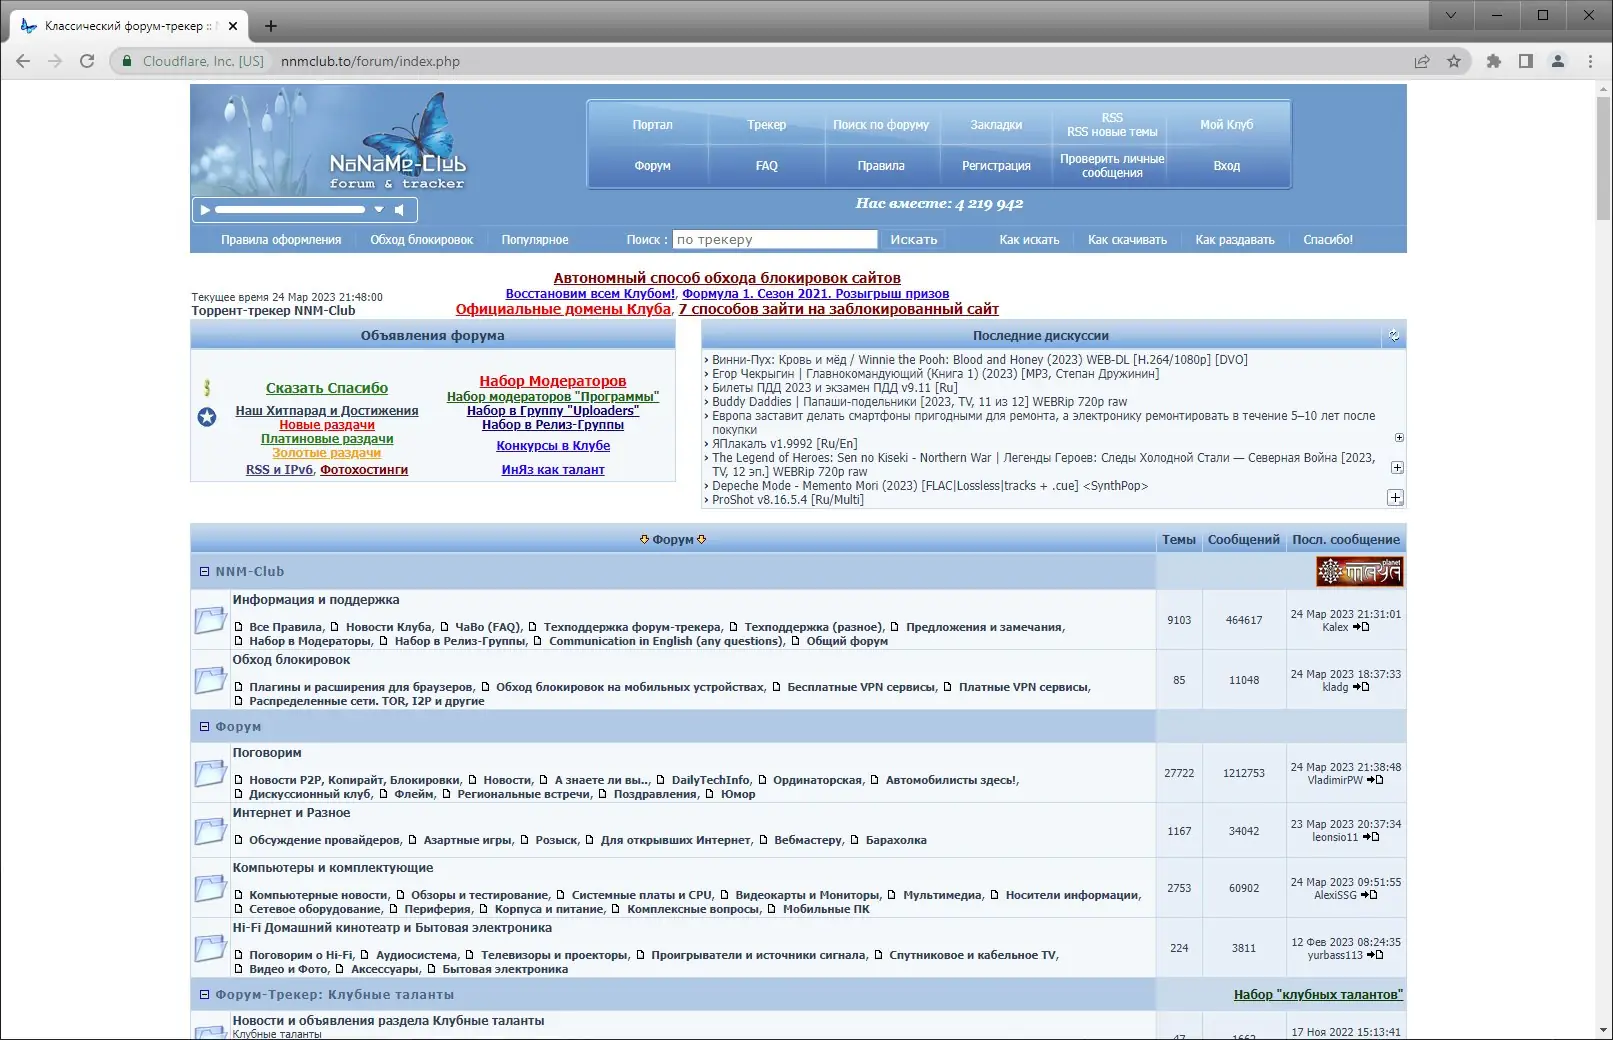Open folder icon for Обход блокировок forum

pyautogui.click(x=210, y=680)
